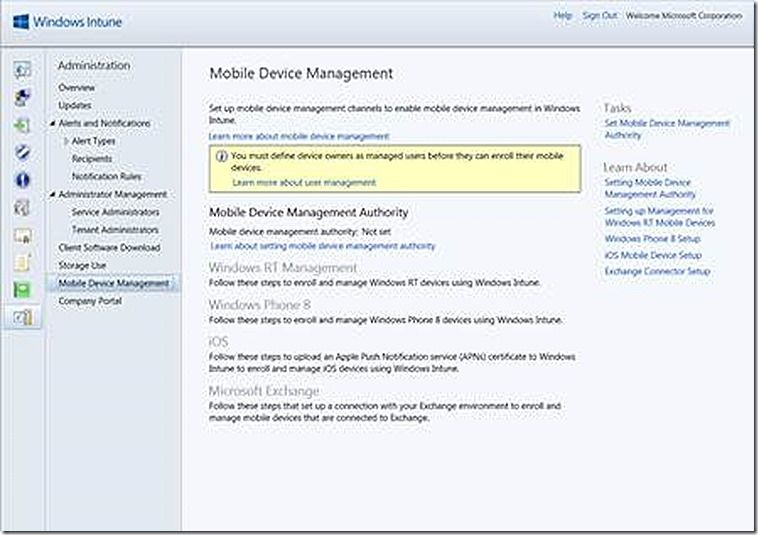The height and width of the screenshot is (535, 758).
Task: Select Recipients under Alerts and Notifications
Action: coord(92,159)
